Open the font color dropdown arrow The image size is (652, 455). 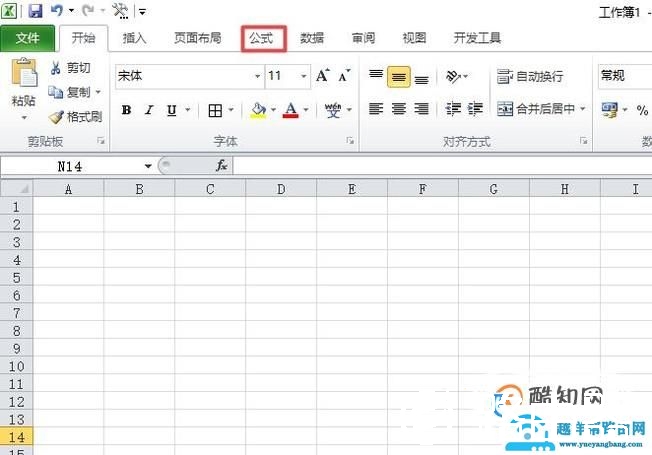306,110
